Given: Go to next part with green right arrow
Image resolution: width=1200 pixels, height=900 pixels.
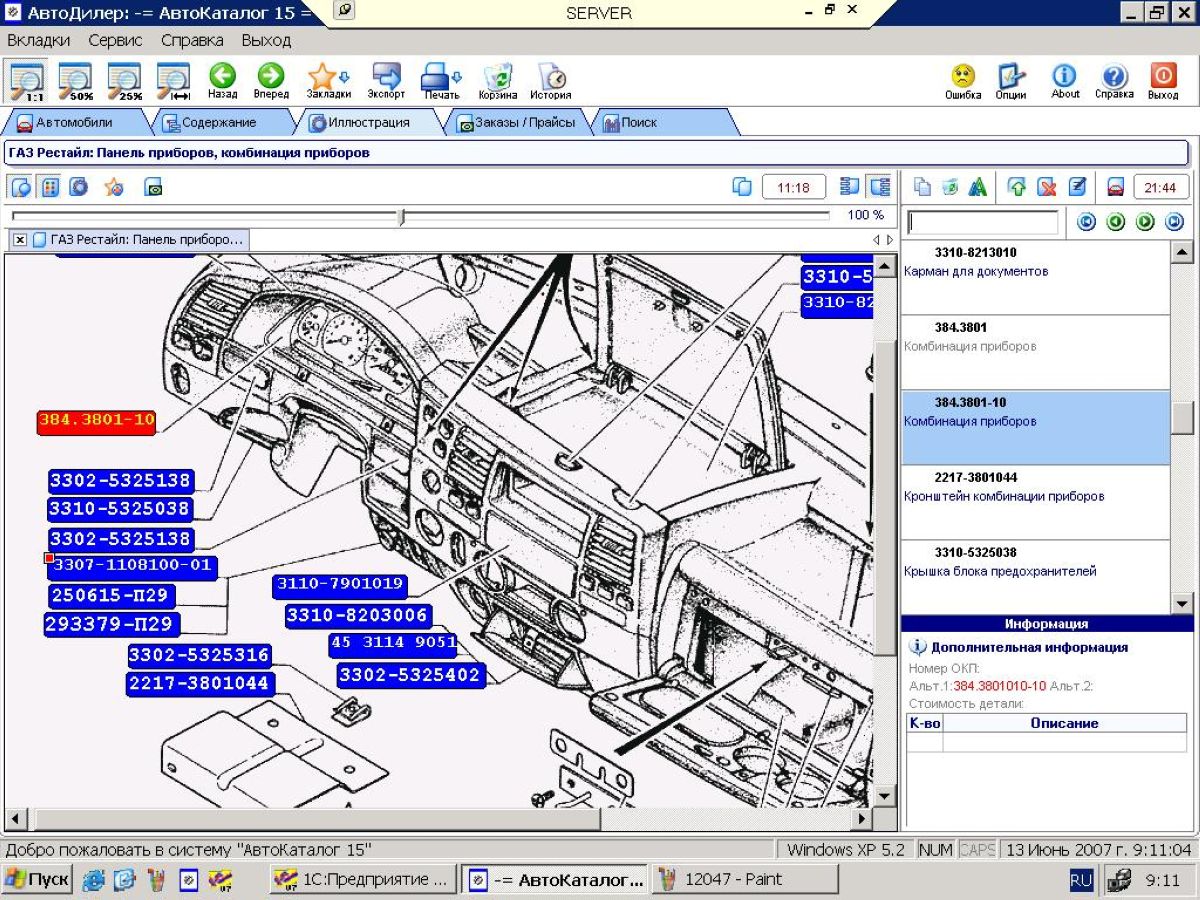Looking at the screenshot, I should tap(1145, 222).
